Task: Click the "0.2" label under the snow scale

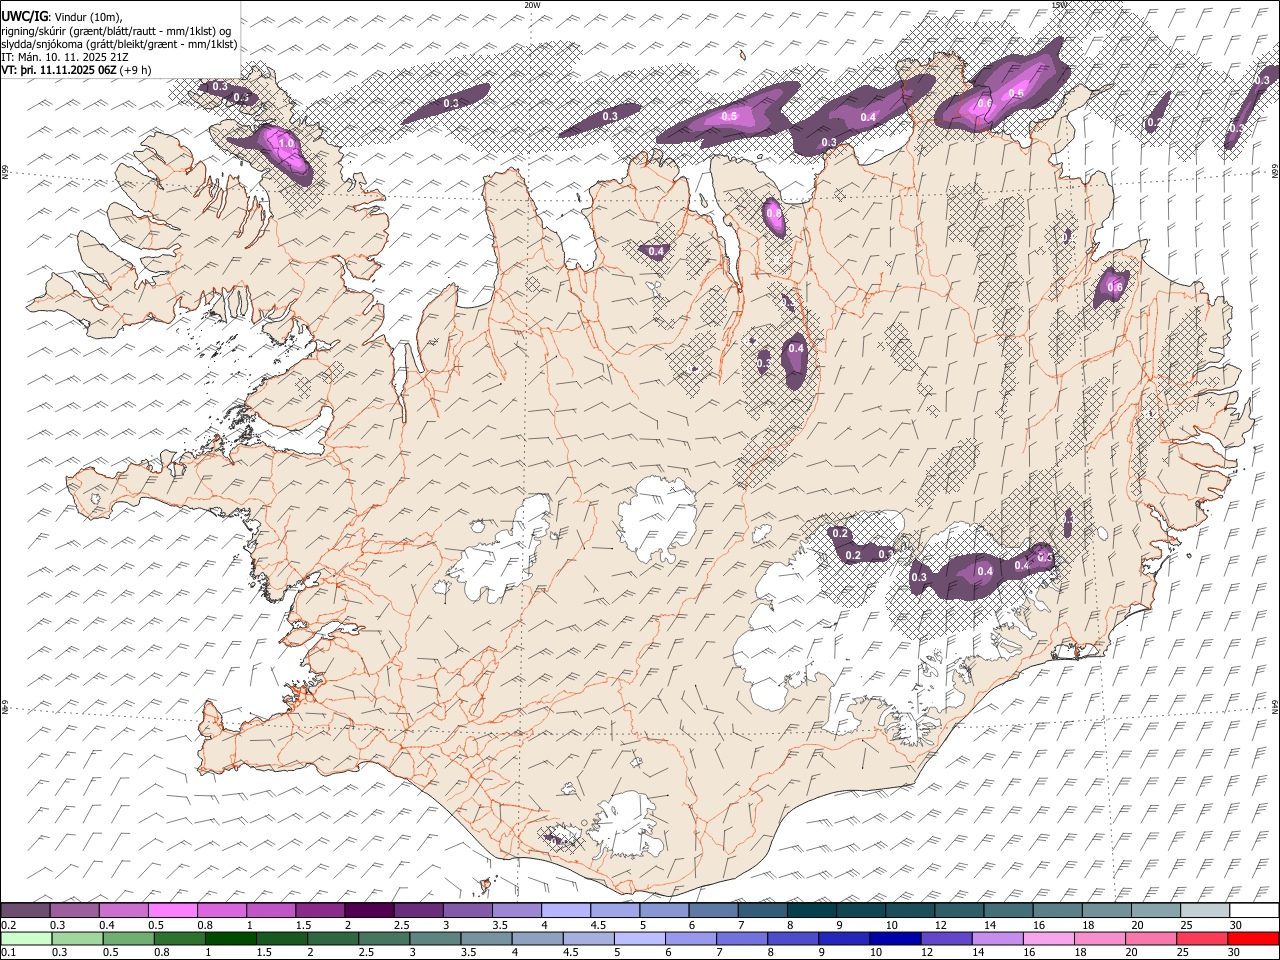Action: [8, 924]
